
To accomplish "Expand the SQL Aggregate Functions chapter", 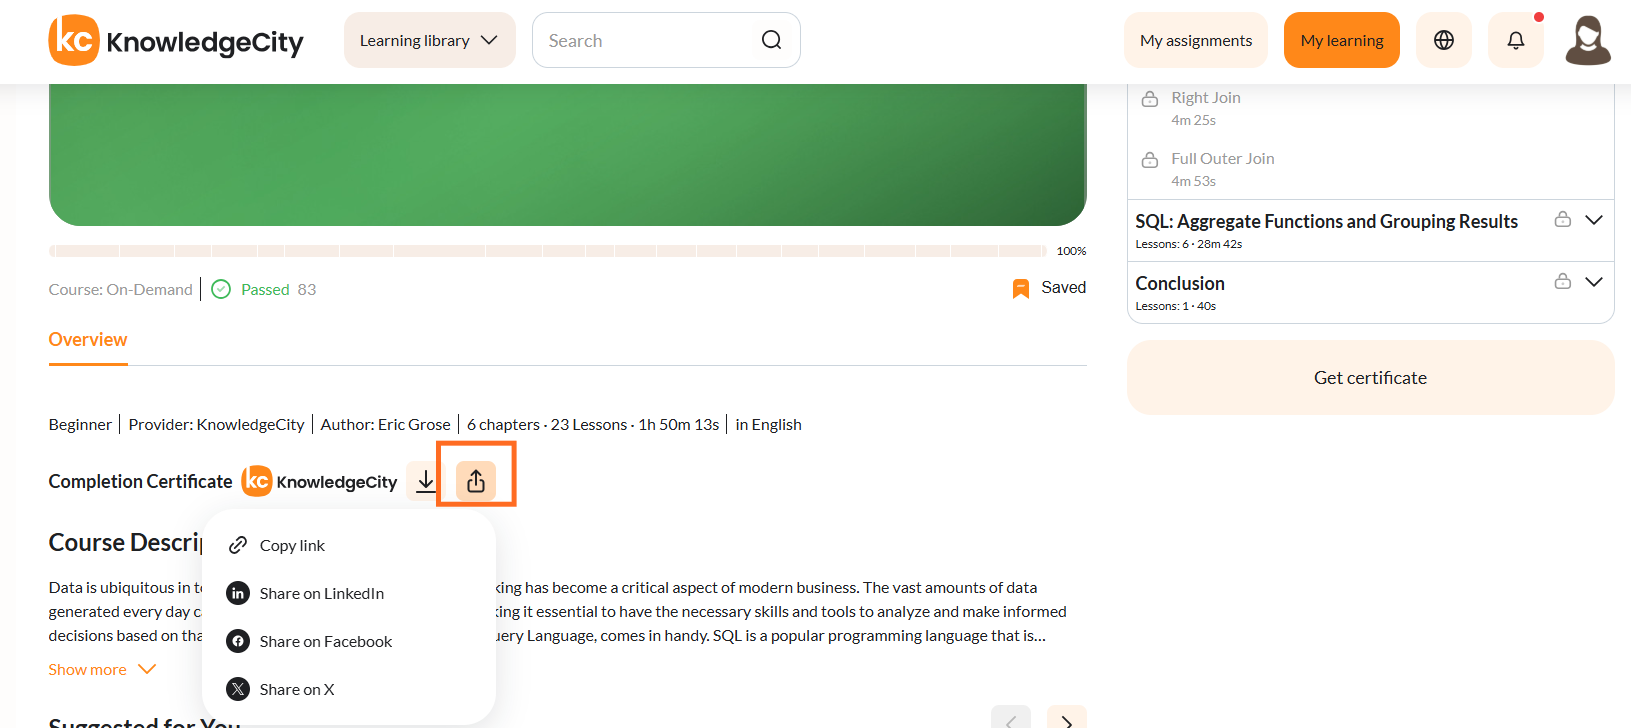I will point(1594,220).
